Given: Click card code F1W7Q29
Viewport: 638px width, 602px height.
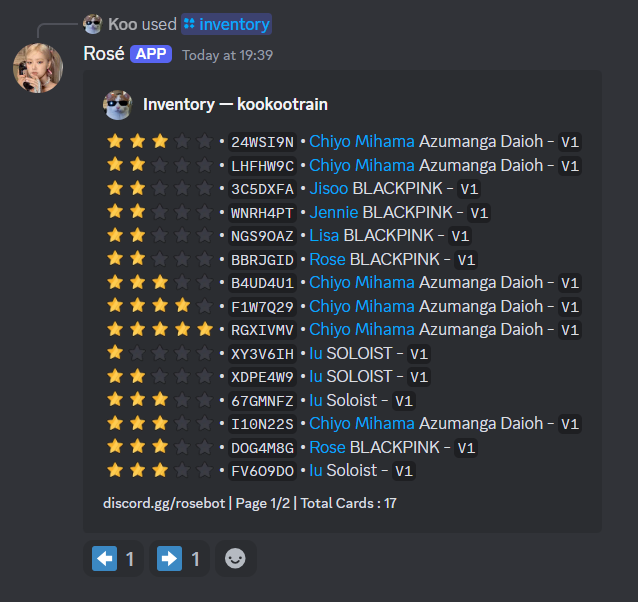Looking at the screenshot, I should 262,307.
